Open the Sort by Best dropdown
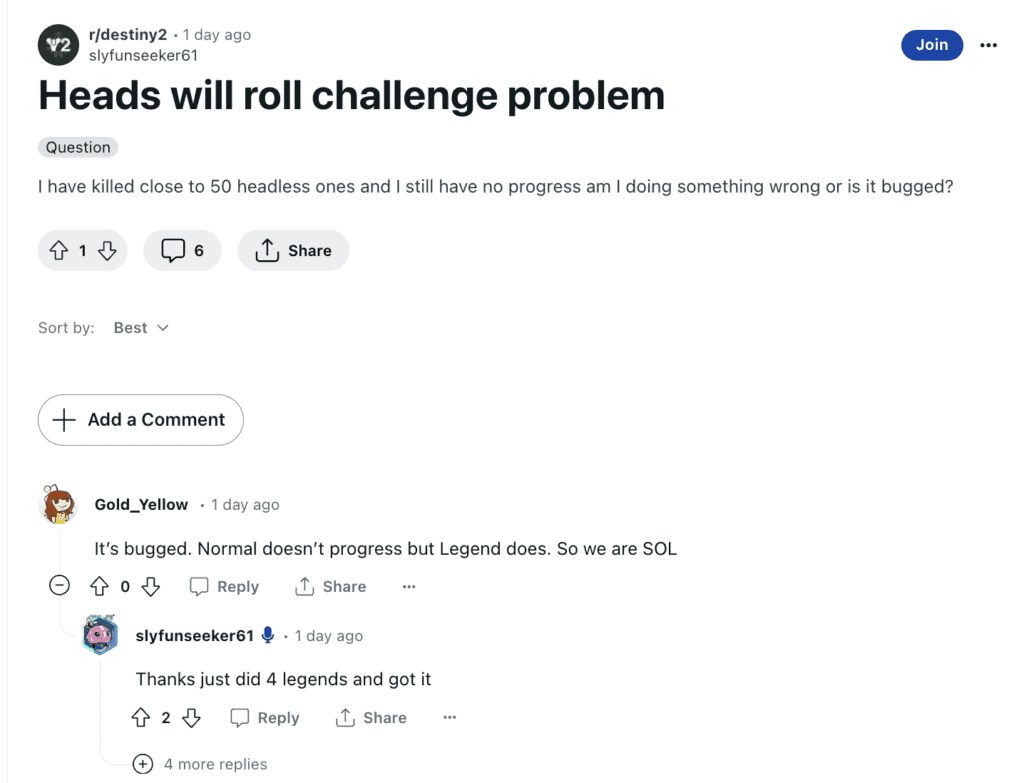 pyautogui.click(x=141, y=328)
